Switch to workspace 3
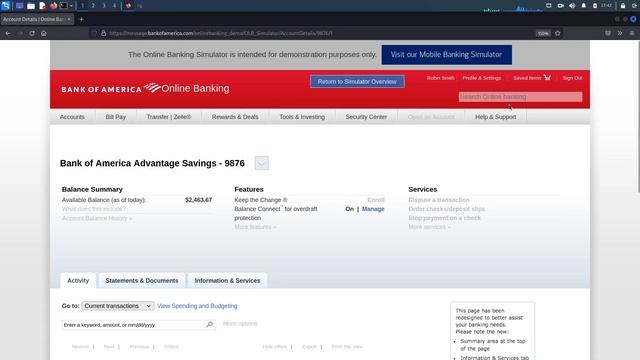 coord(104,6)
